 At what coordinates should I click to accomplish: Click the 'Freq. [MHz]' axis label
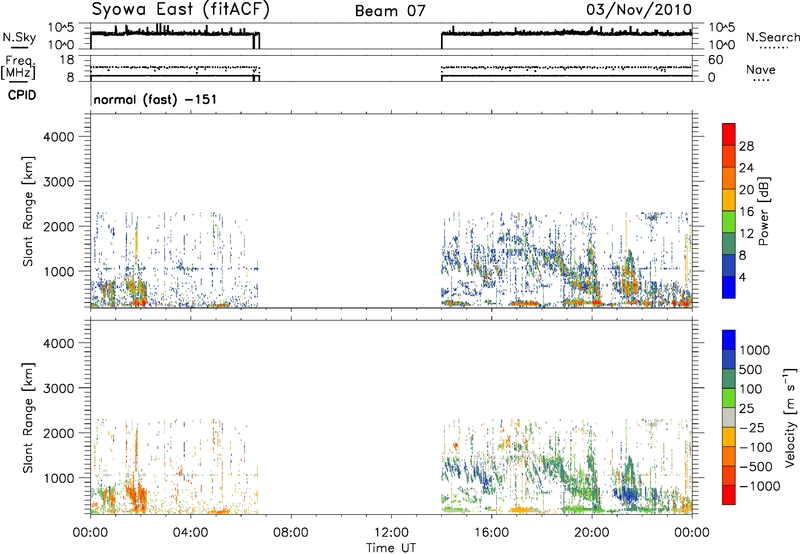point(18,68)
